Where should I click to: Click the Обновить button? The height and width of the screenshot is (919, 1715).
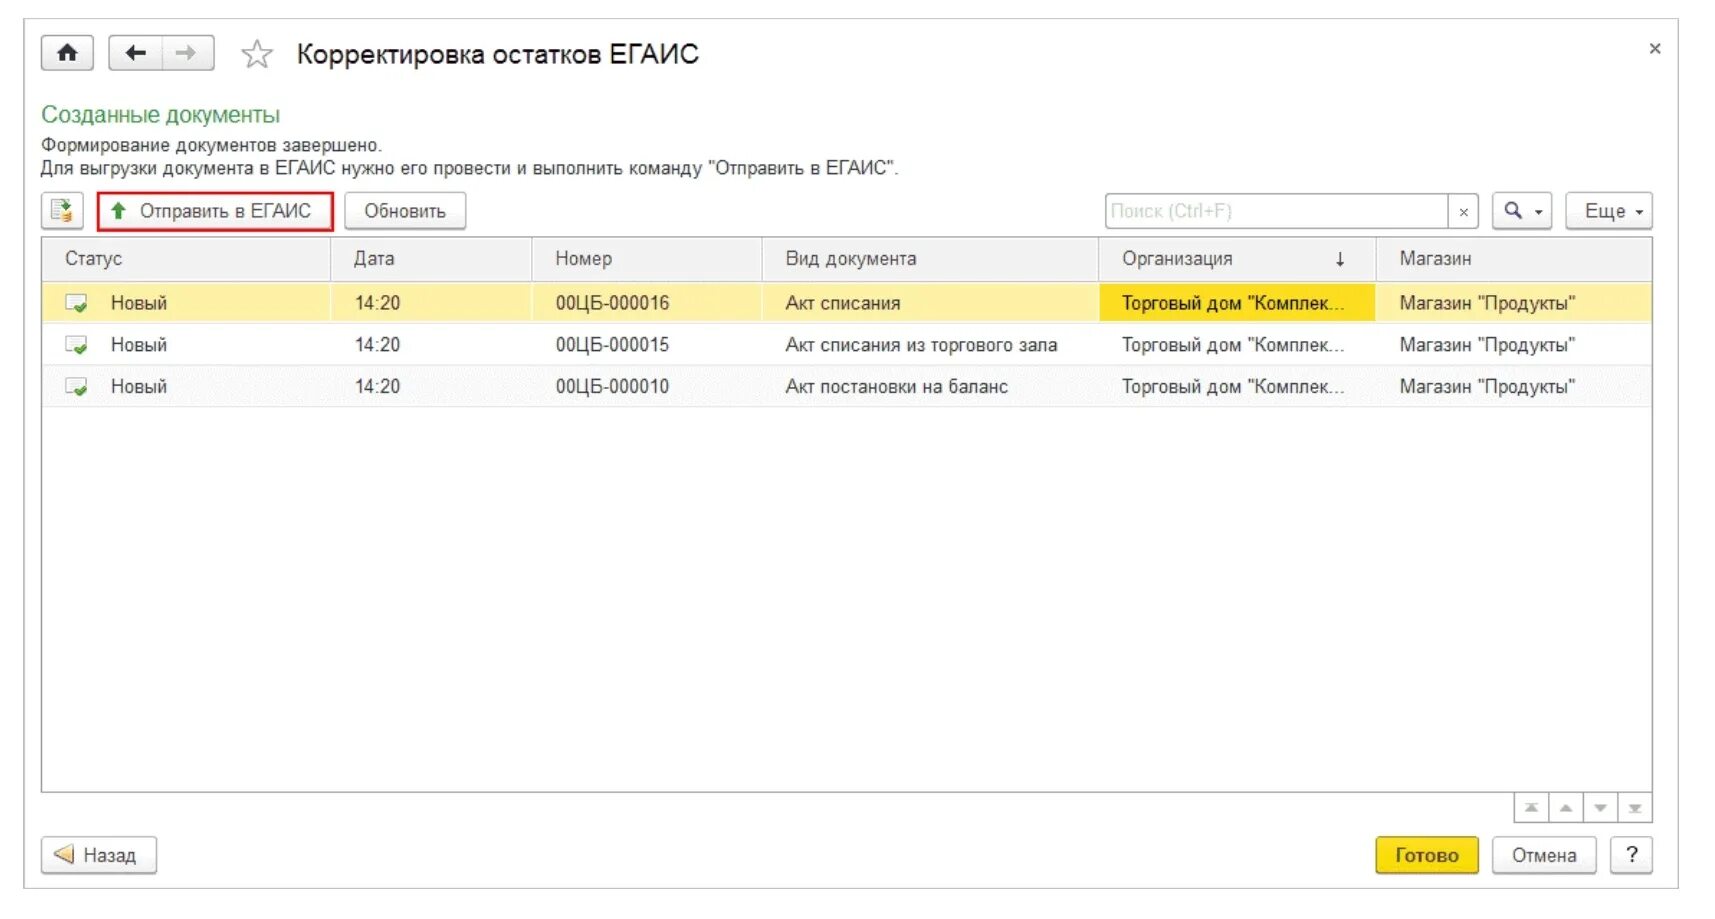tap(405, 211)
